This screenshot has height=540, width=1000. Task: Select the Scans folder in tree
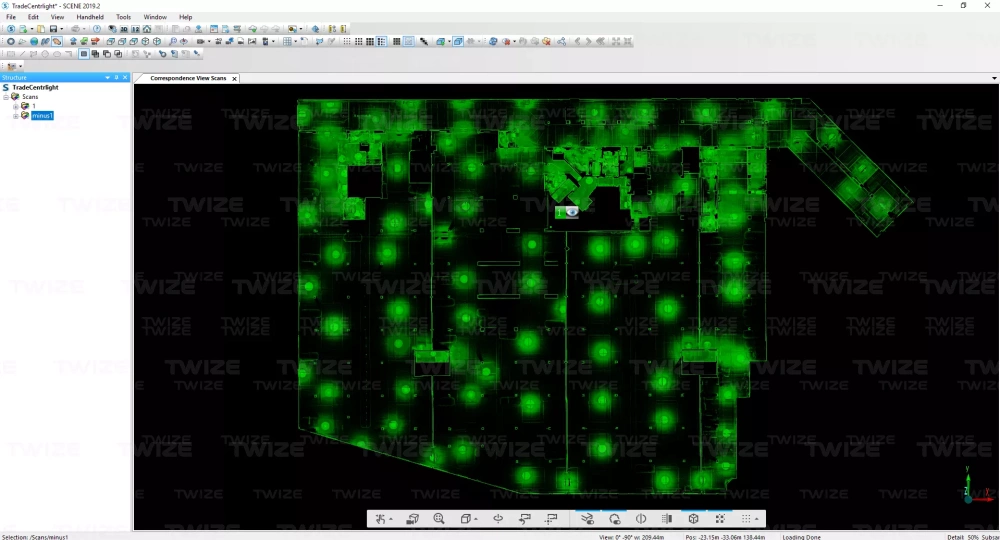(30, 97)
